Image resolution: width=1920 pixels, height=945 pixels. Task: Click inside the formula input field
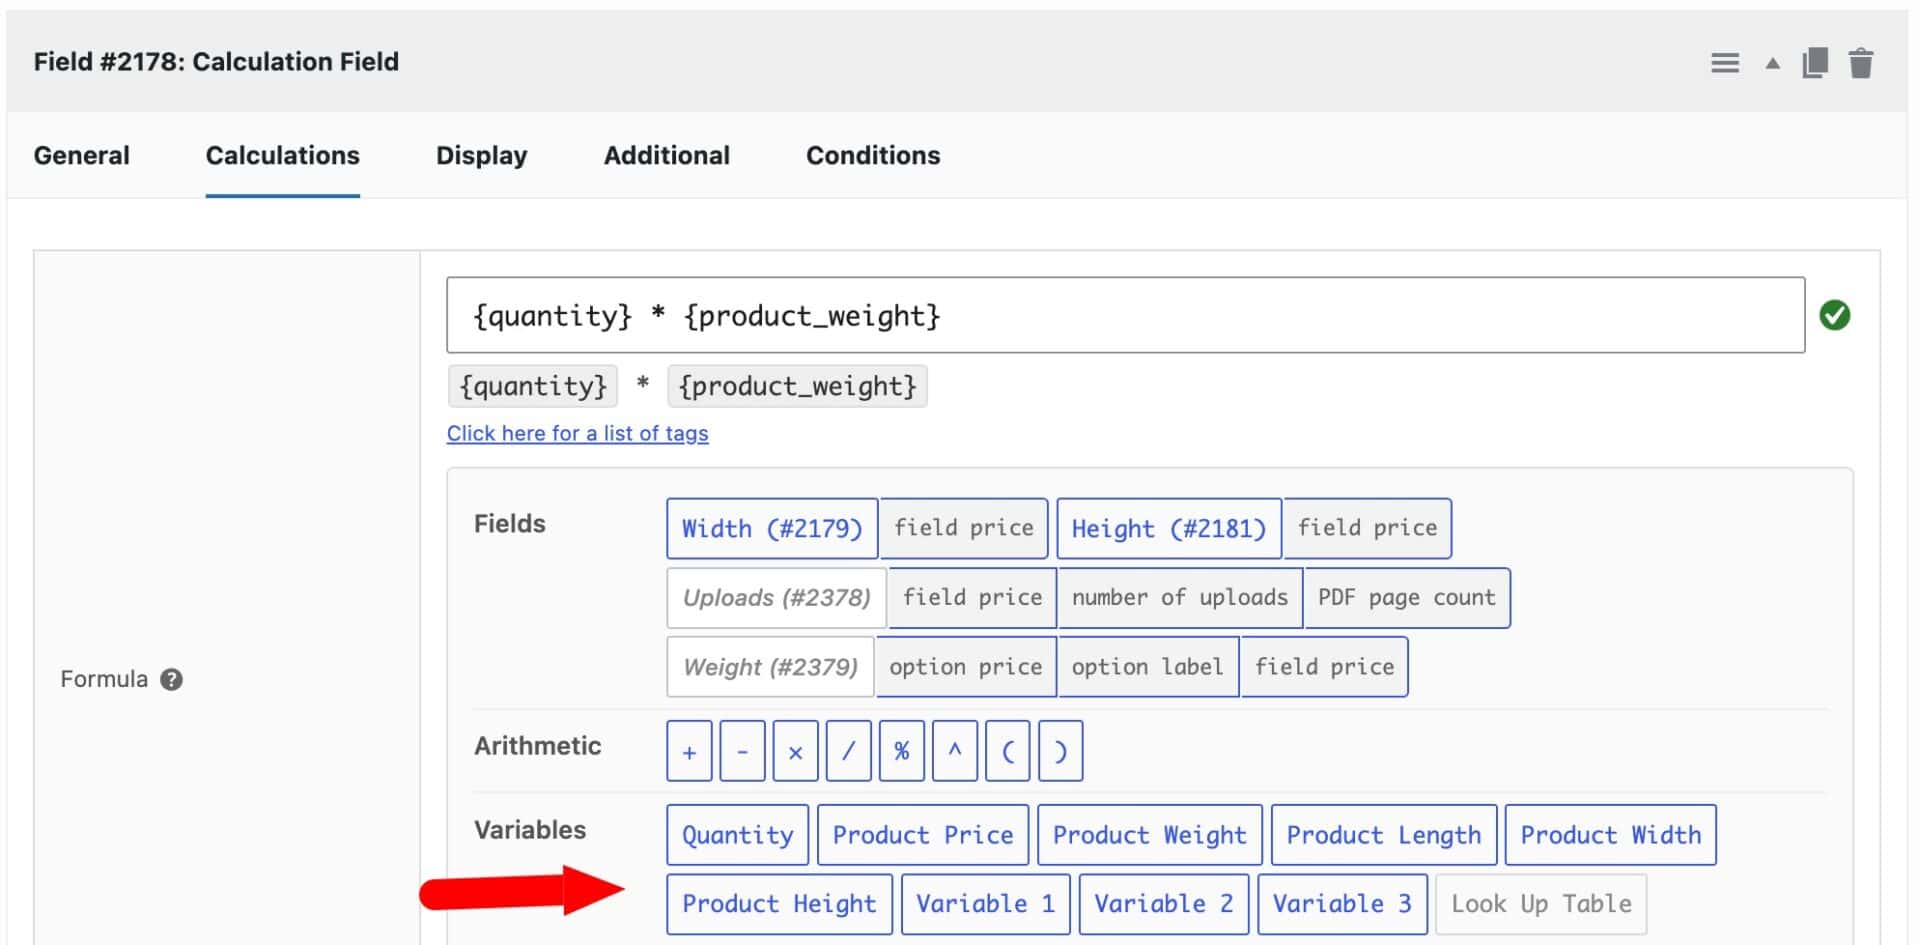coord(1125,315)
